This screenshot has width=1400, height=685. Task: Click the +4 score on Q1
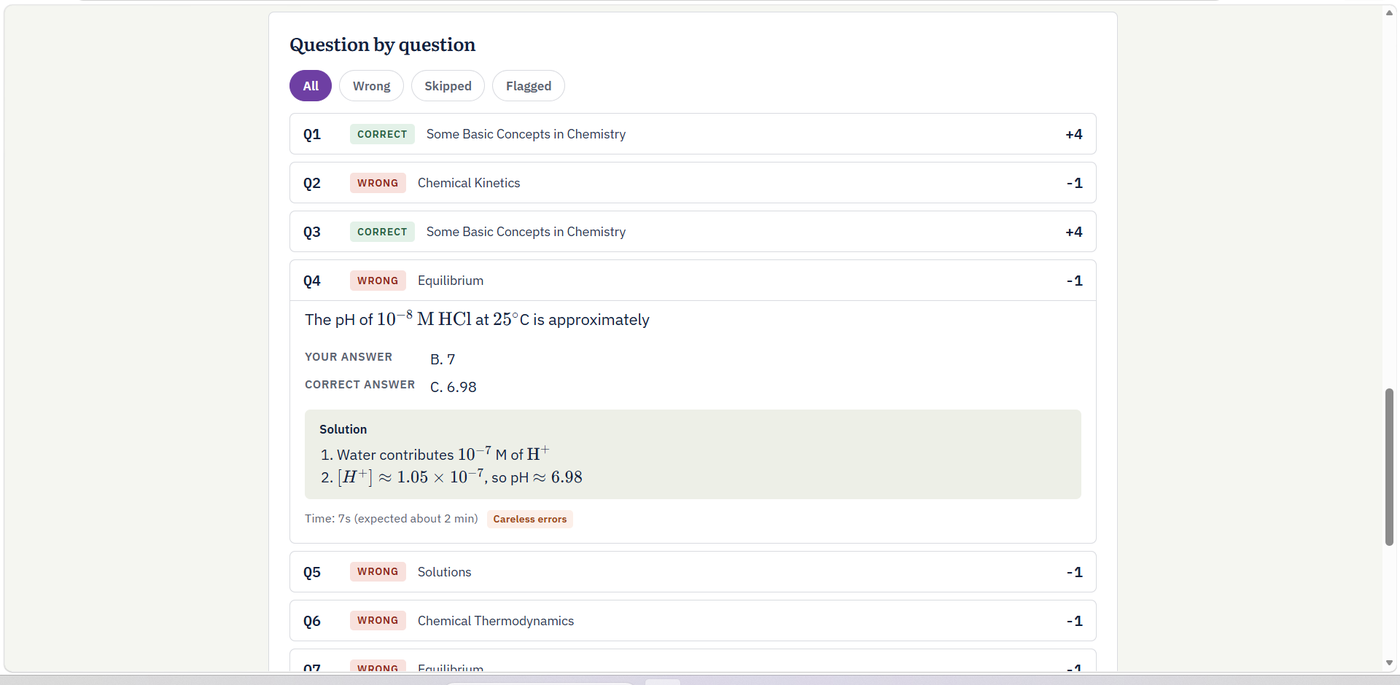tap(1074, 134)
